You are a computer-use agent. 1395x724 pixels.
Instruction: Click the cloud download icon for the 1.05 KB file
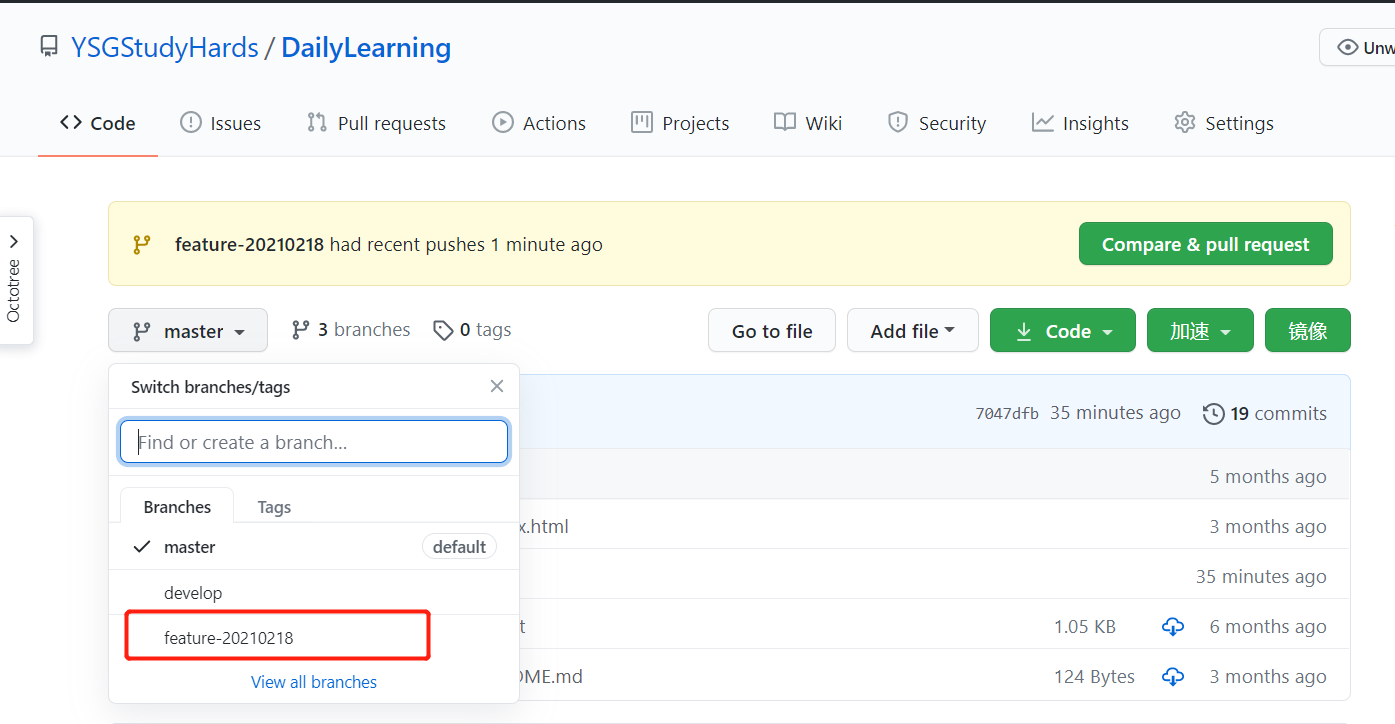tap(1173, 627)
